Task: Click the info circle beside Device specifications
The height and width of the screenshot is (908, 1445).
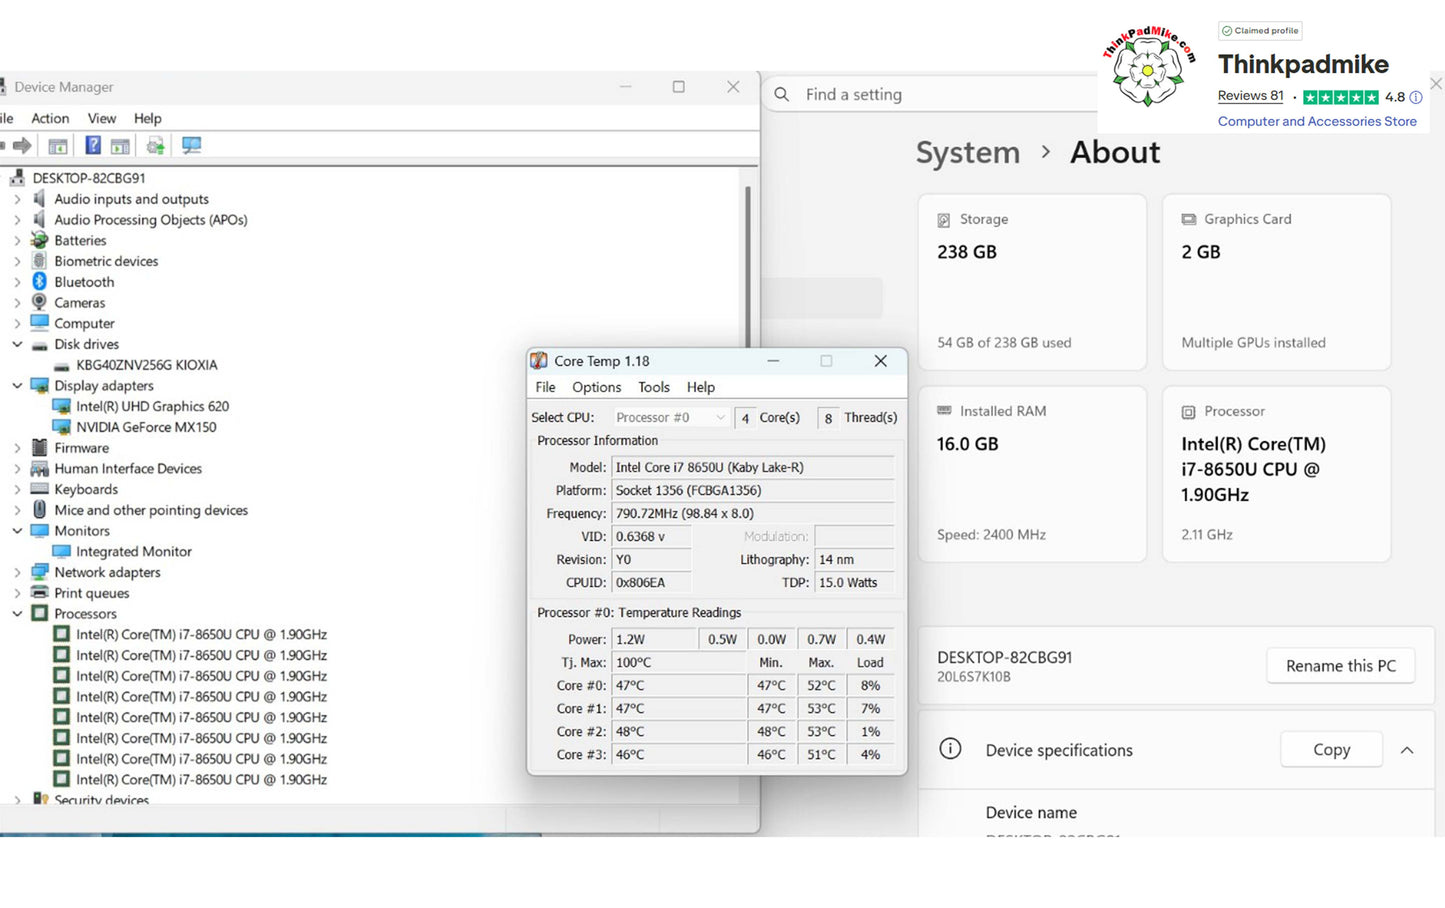Action: coord(950,749)
